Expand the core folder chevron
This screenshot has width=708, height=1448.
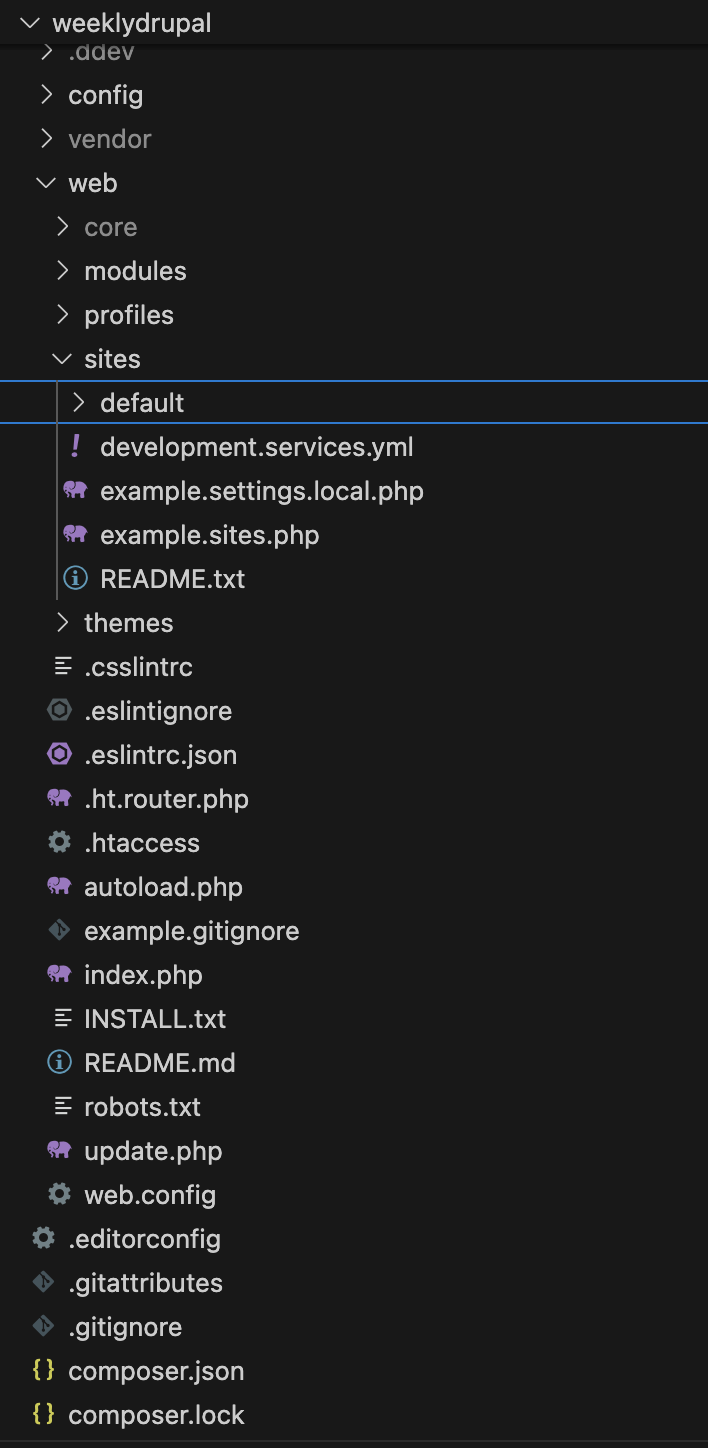click(x=62, y=227)
